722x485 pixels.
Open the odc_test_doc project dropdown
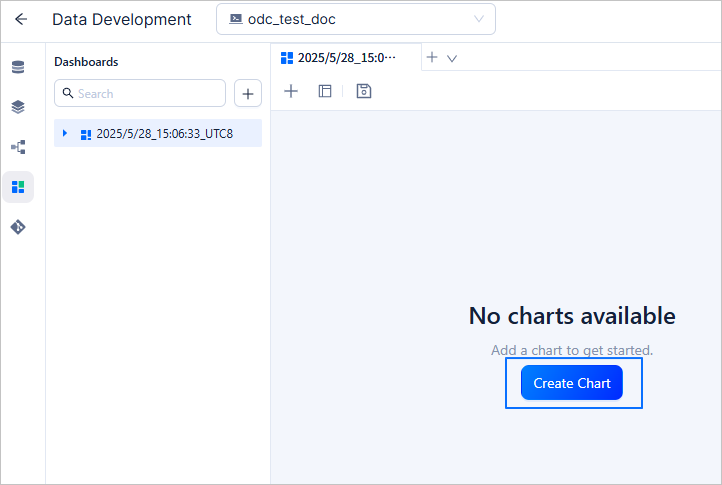click(355, 19)
